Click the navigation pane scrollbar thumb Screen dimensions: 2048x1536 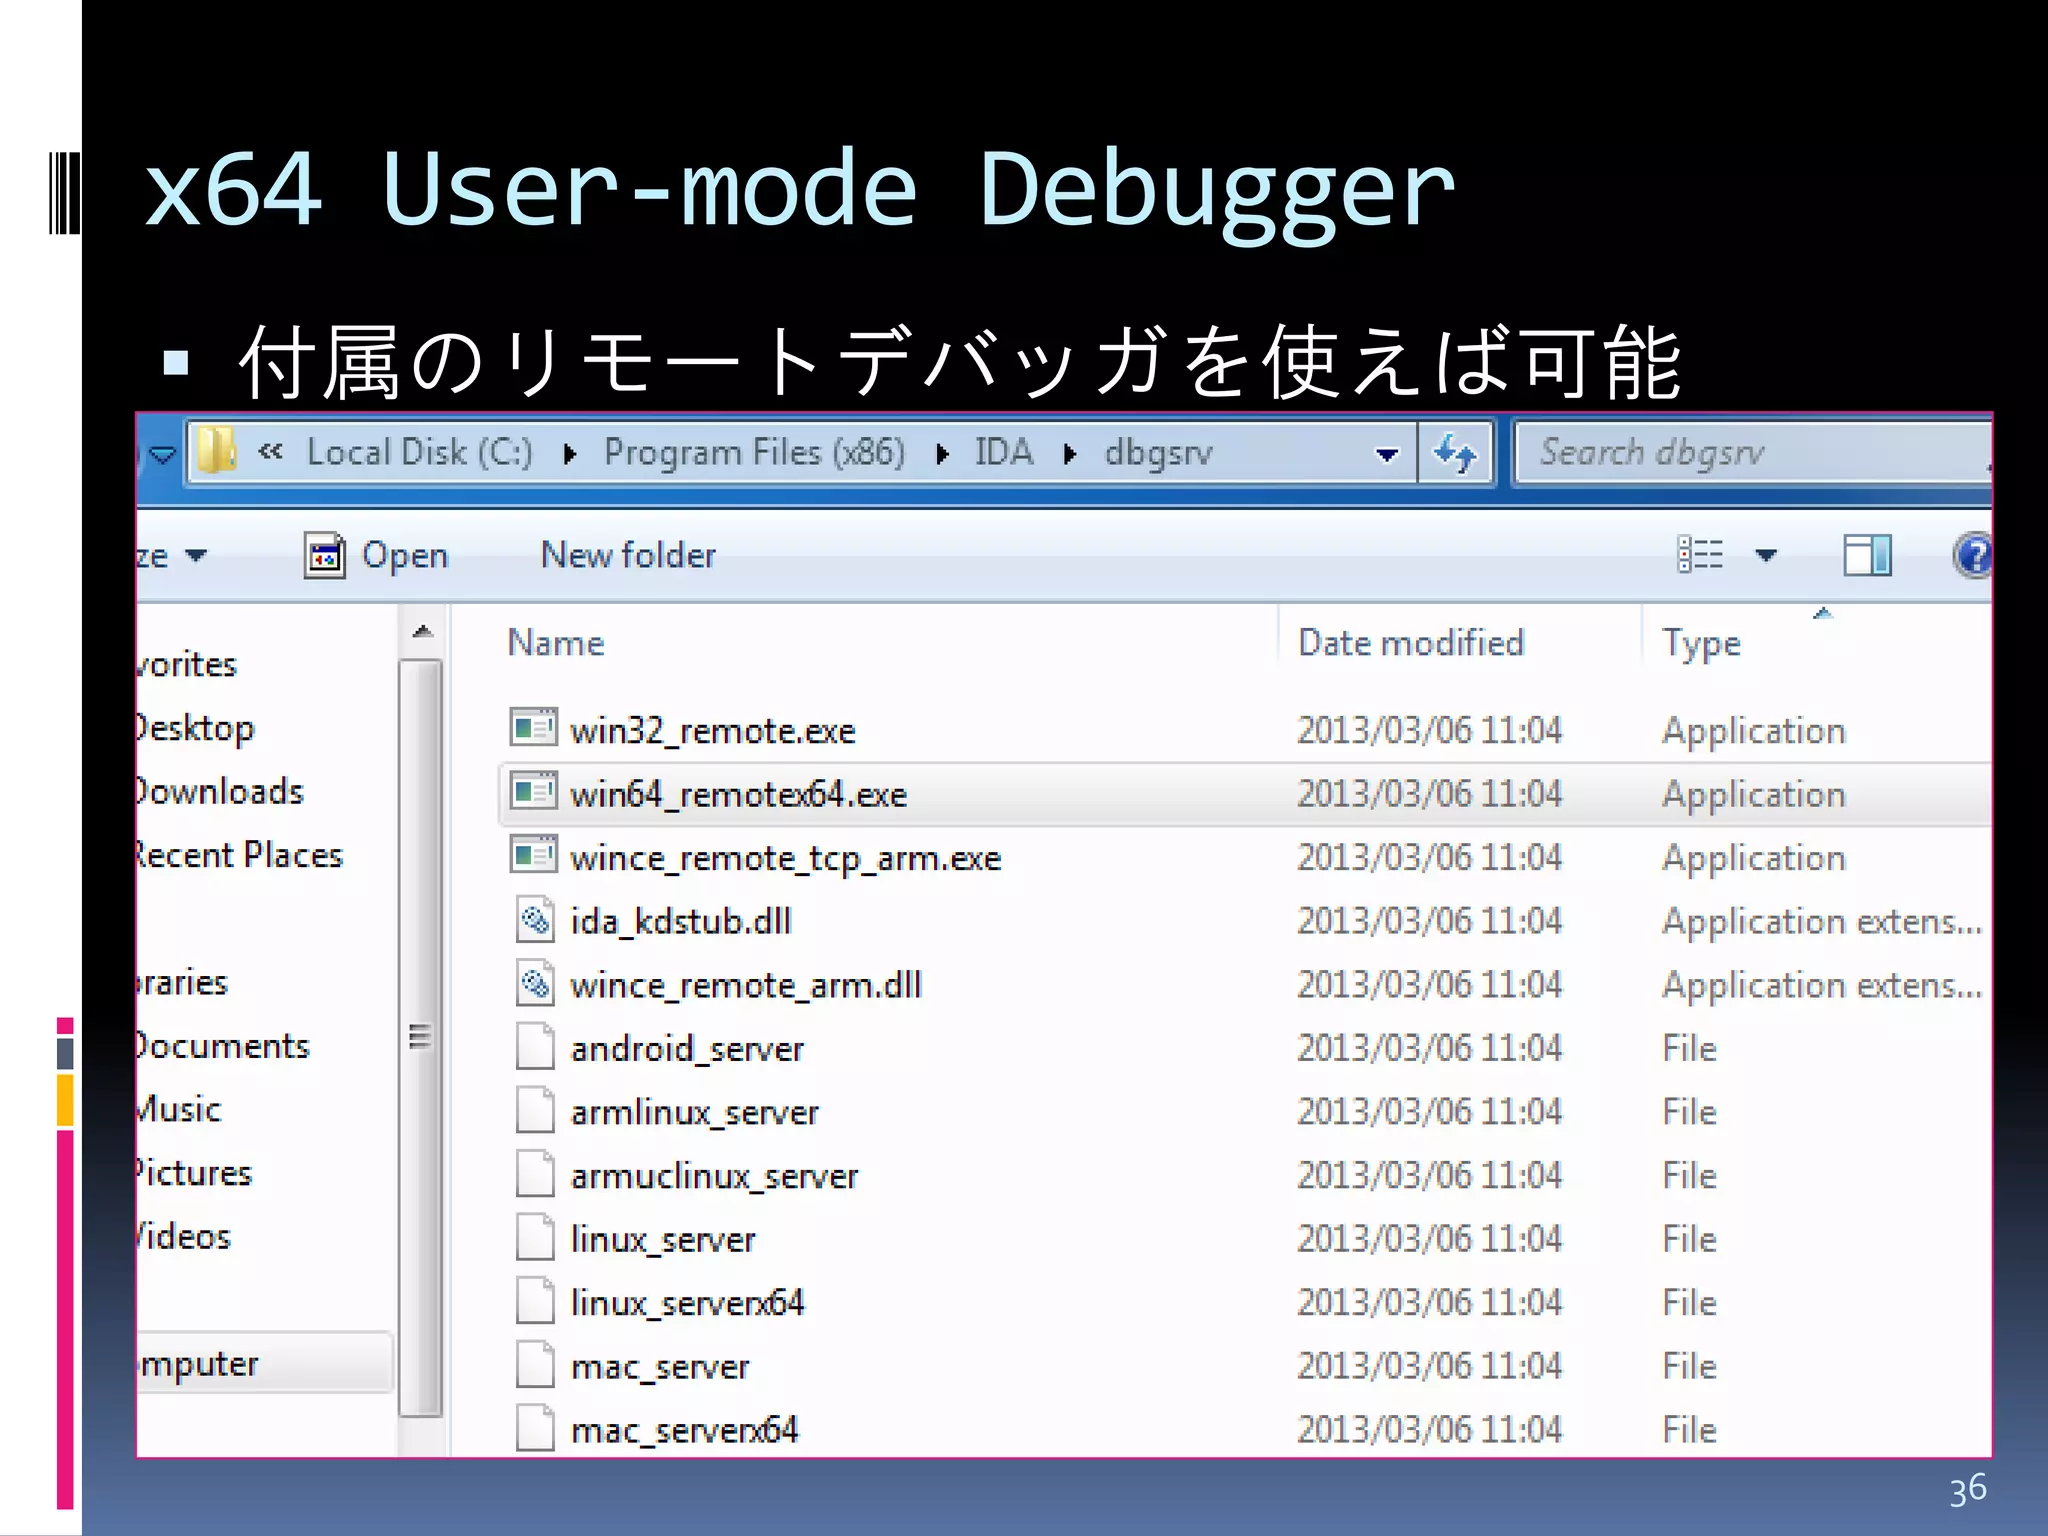click(421, 1037)
